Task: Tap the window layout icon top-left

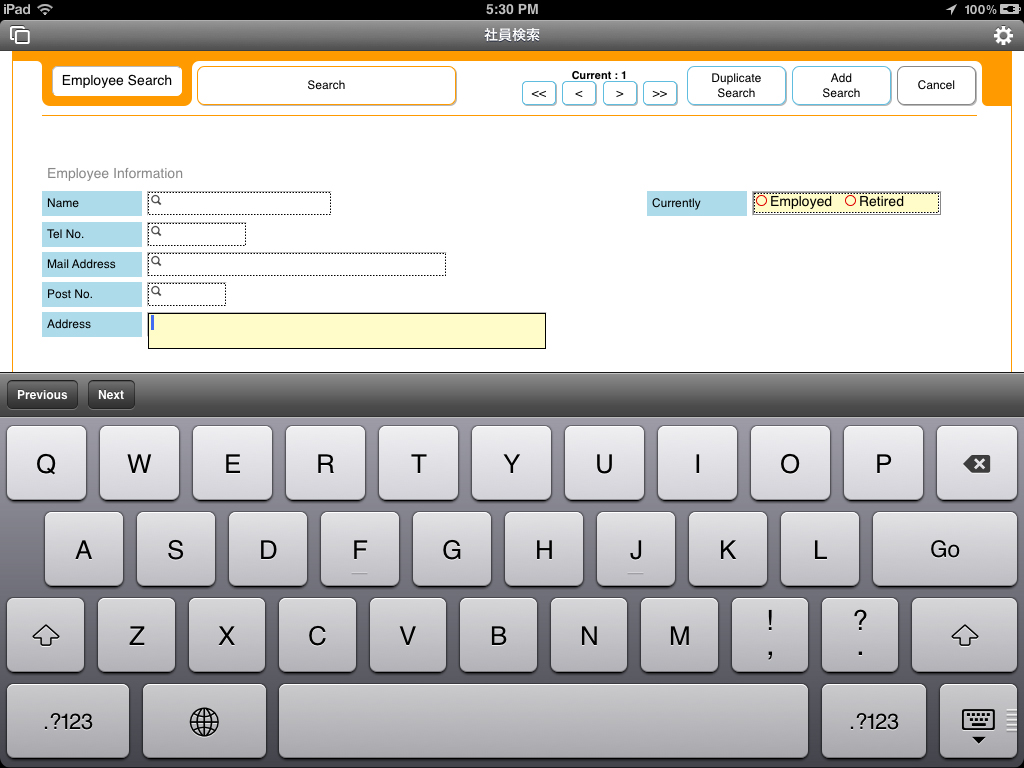Action: click(x=20, y=36)
